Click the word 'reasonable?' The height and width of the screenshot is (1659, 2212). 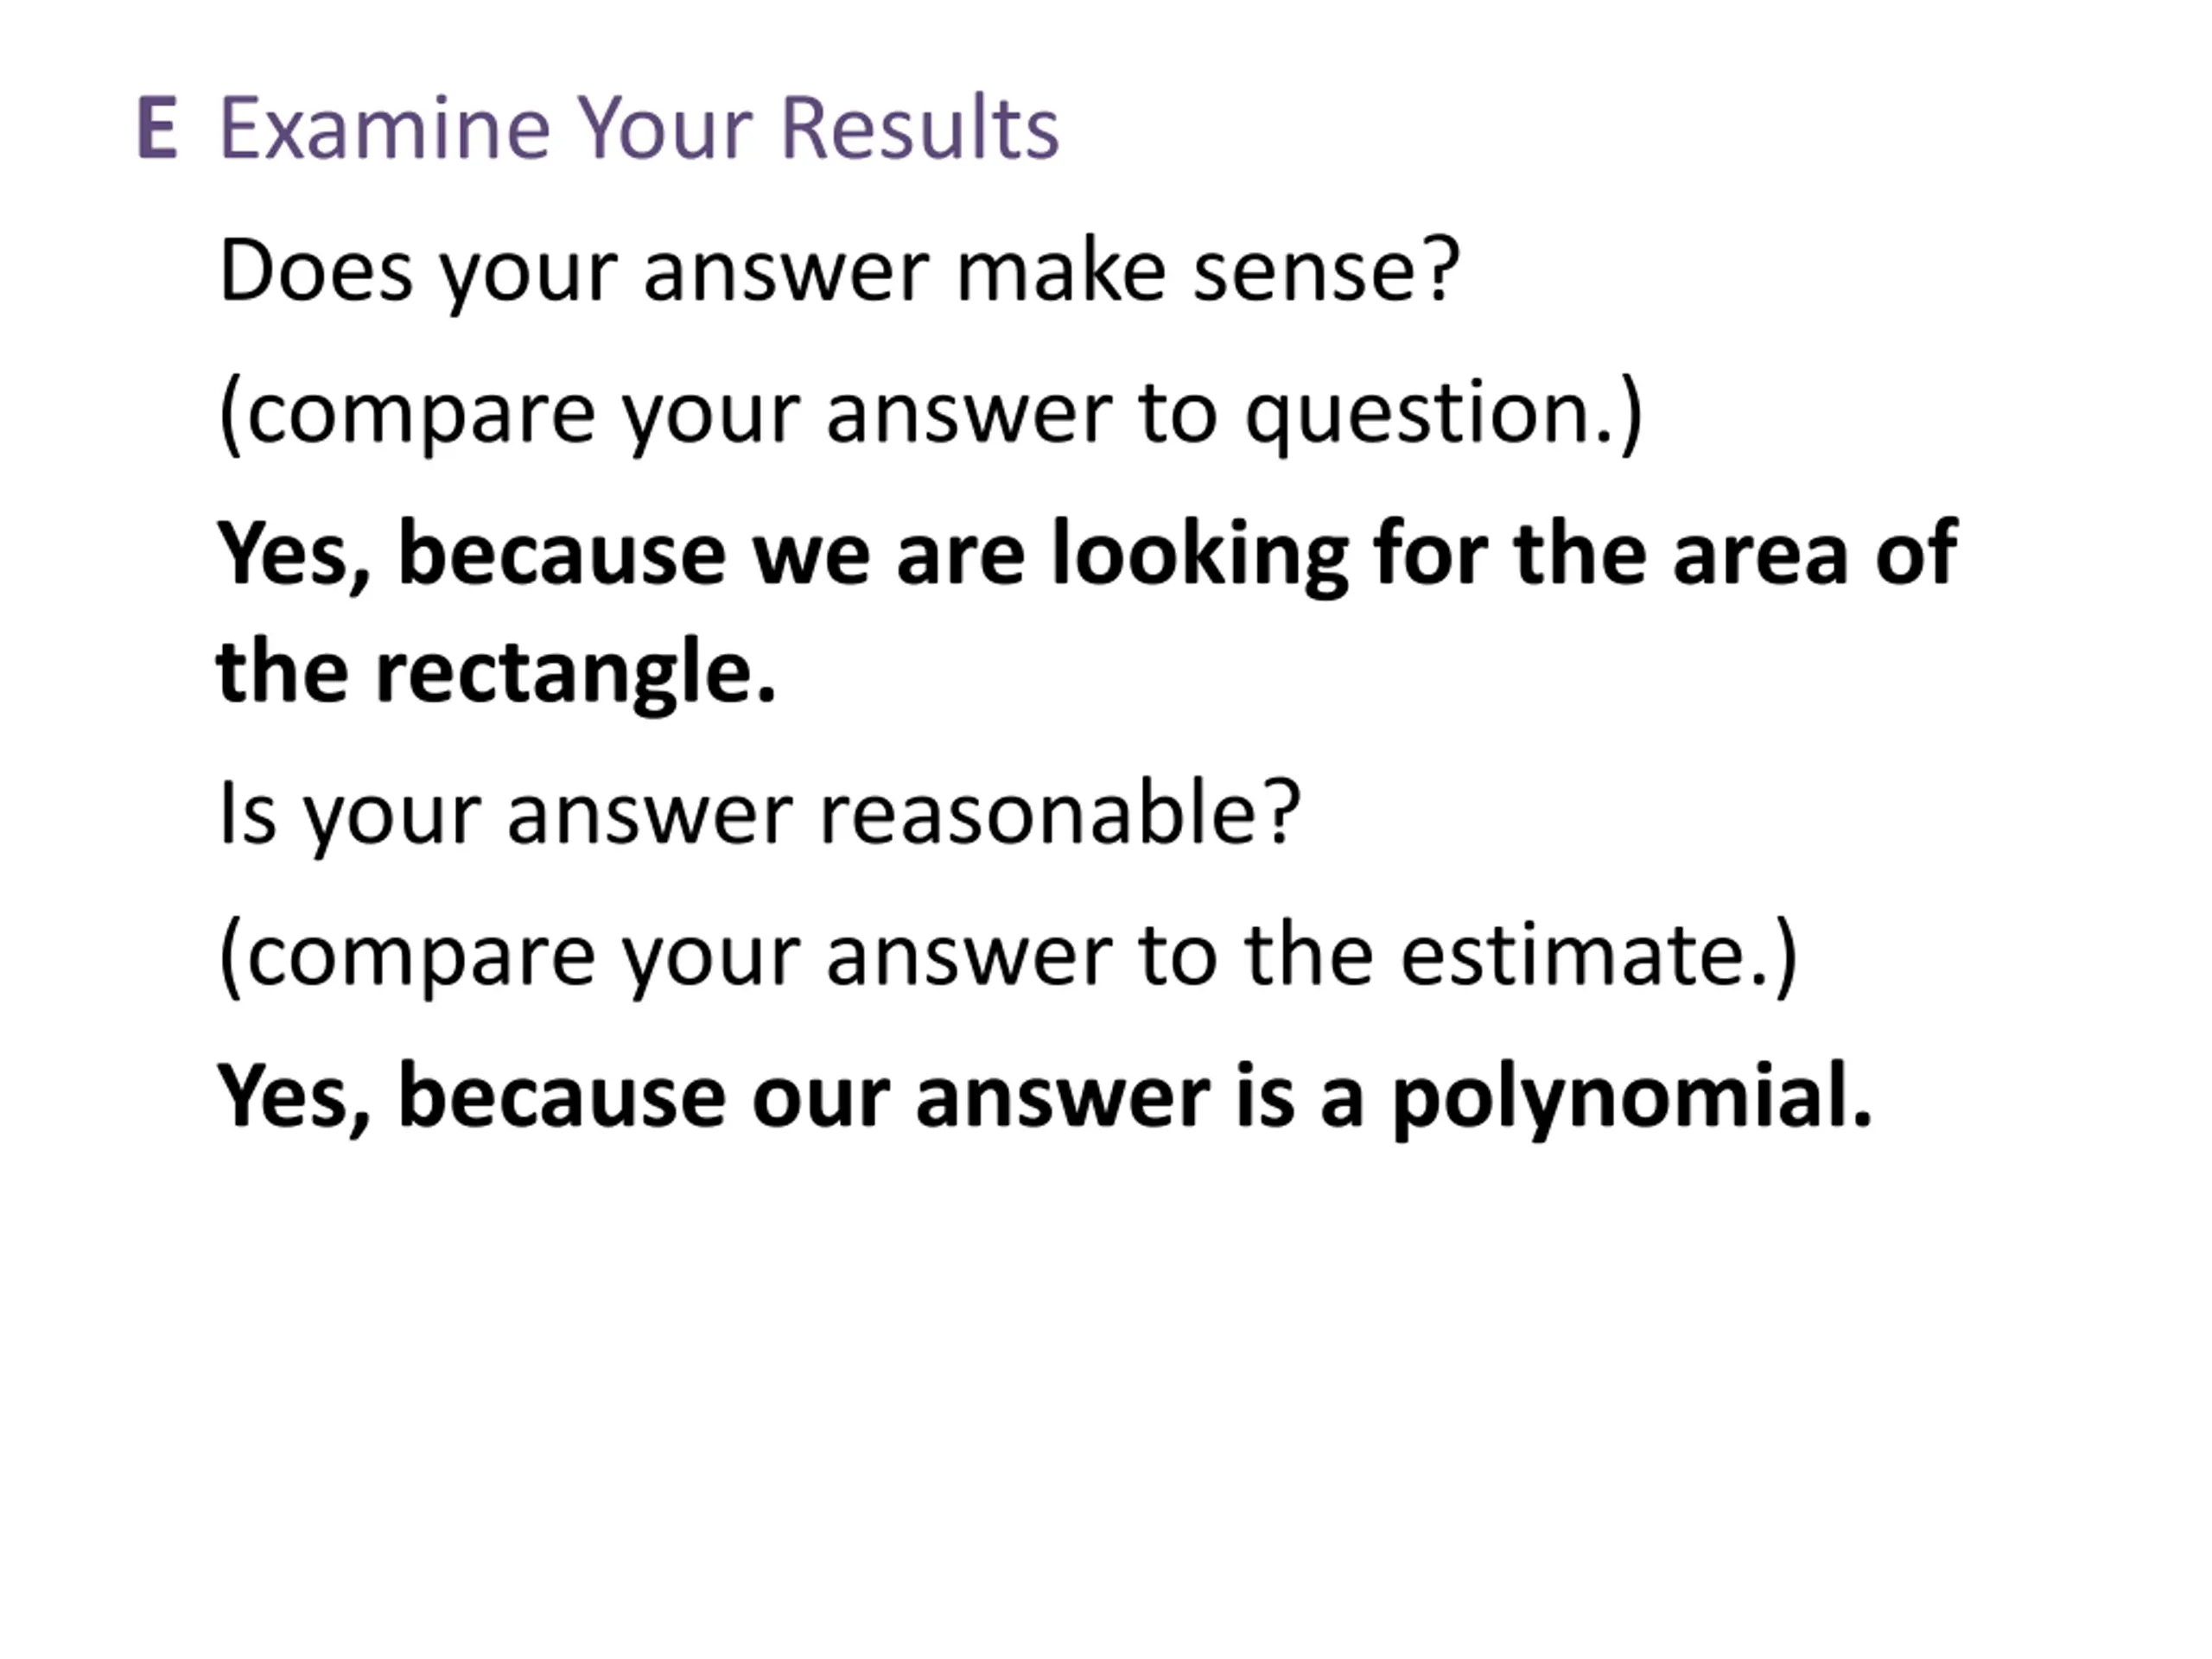pyautogui.click(x=1060, y=813)
